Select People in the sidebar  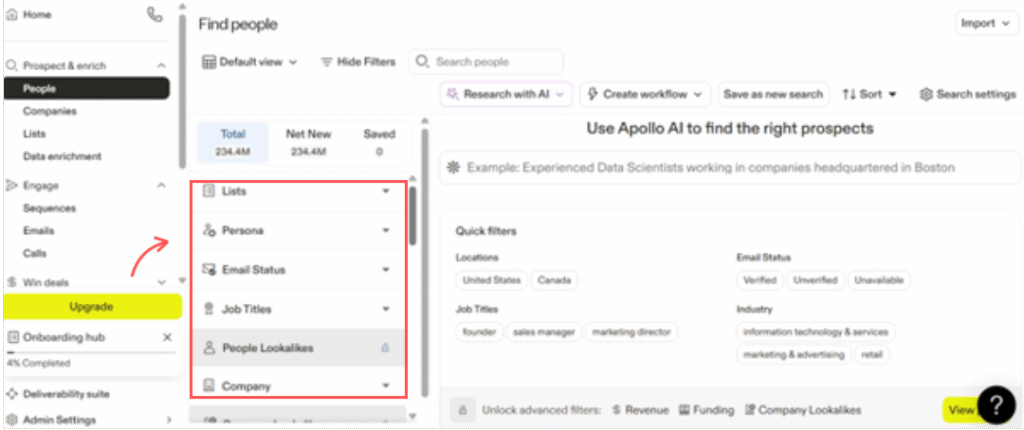click(x=87, y=88)
